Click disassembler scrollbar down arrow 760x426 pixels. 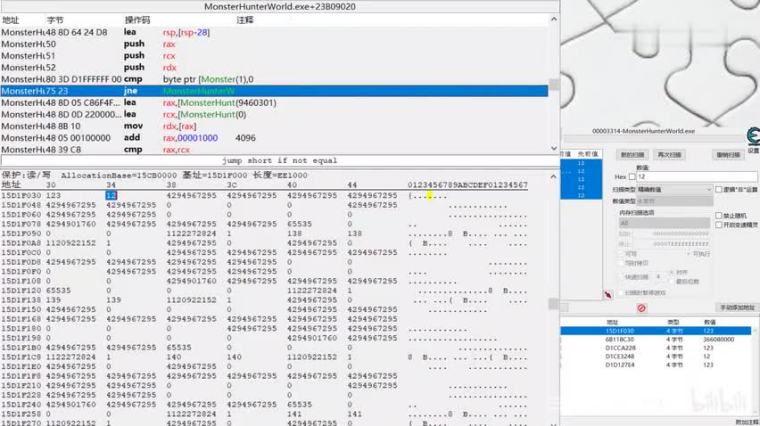coord(554,149)
